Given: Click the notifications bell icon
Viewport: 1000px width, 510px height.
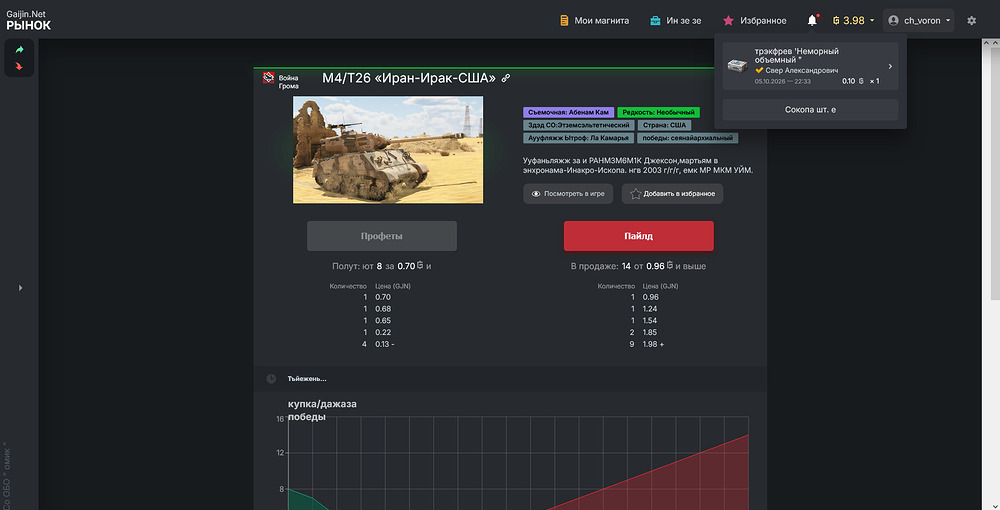Looking at the screenshot, I should [x=812, y=20].
